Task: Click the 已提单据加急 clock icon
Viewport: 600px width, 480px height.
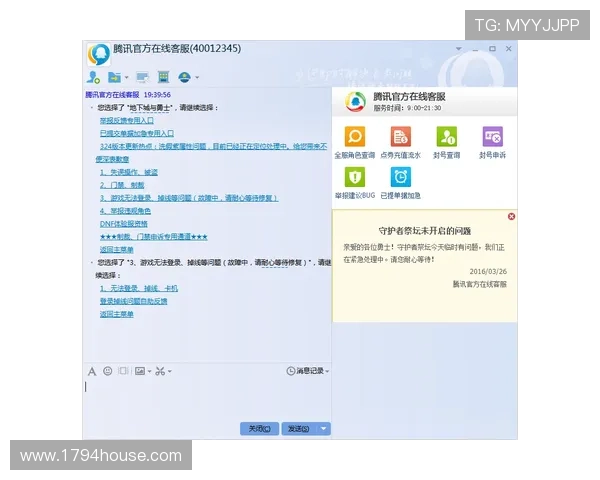Action: coord(401,177)
